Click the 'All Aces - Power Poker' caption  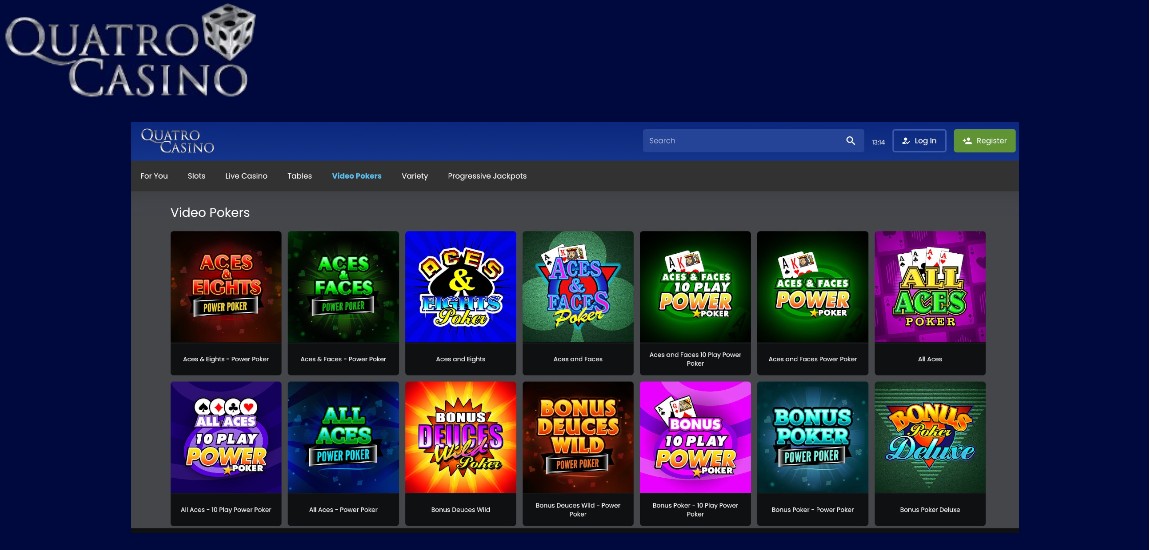pos(343,510)
